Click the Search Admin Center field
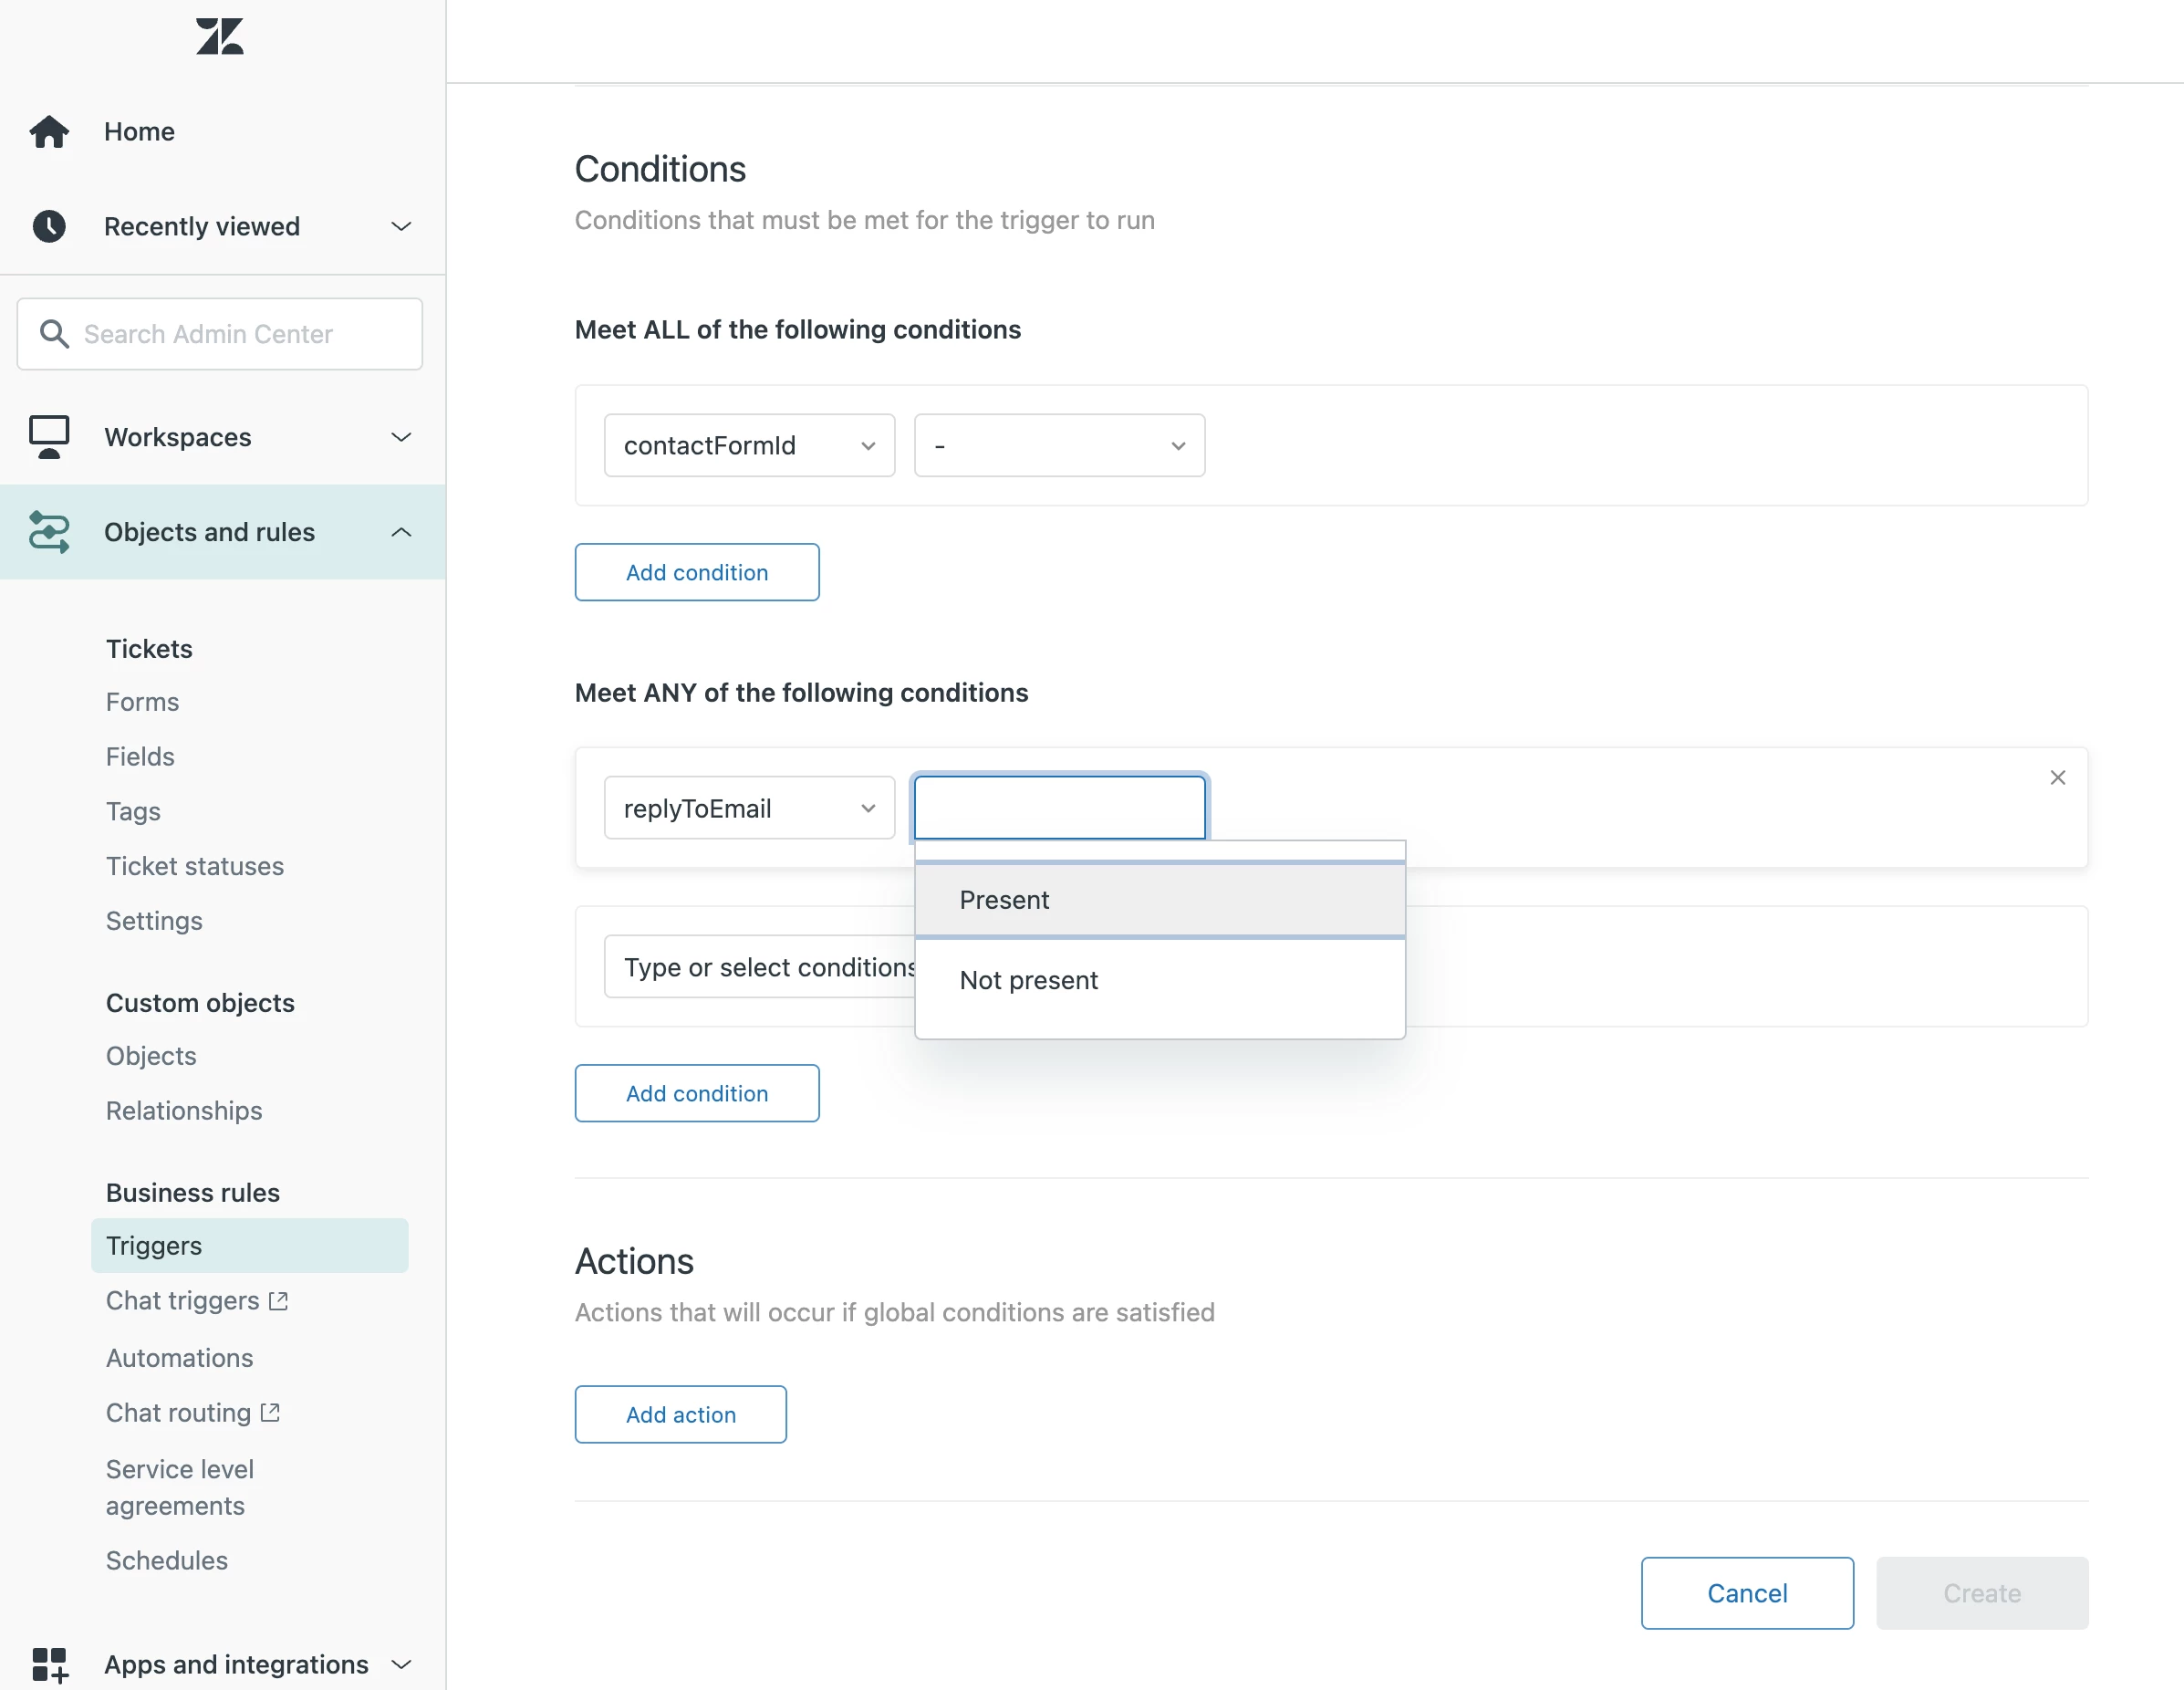The height and width of the screenshot is (1690, 2184). pyautogui.click(x=220, y=334)
